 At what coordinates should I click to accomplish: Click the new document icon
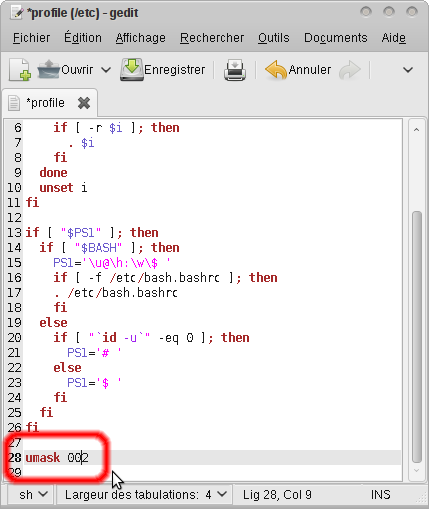tap(20, 70)
